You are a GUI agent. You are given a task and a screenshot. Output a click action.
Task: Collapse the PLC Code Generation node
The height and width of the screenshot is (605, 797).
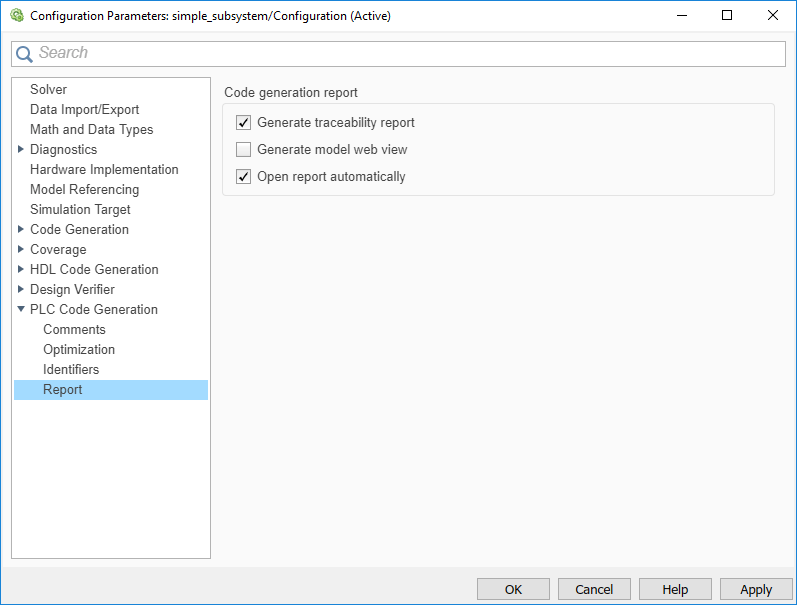pyautogui.click(x=21, y=309)
